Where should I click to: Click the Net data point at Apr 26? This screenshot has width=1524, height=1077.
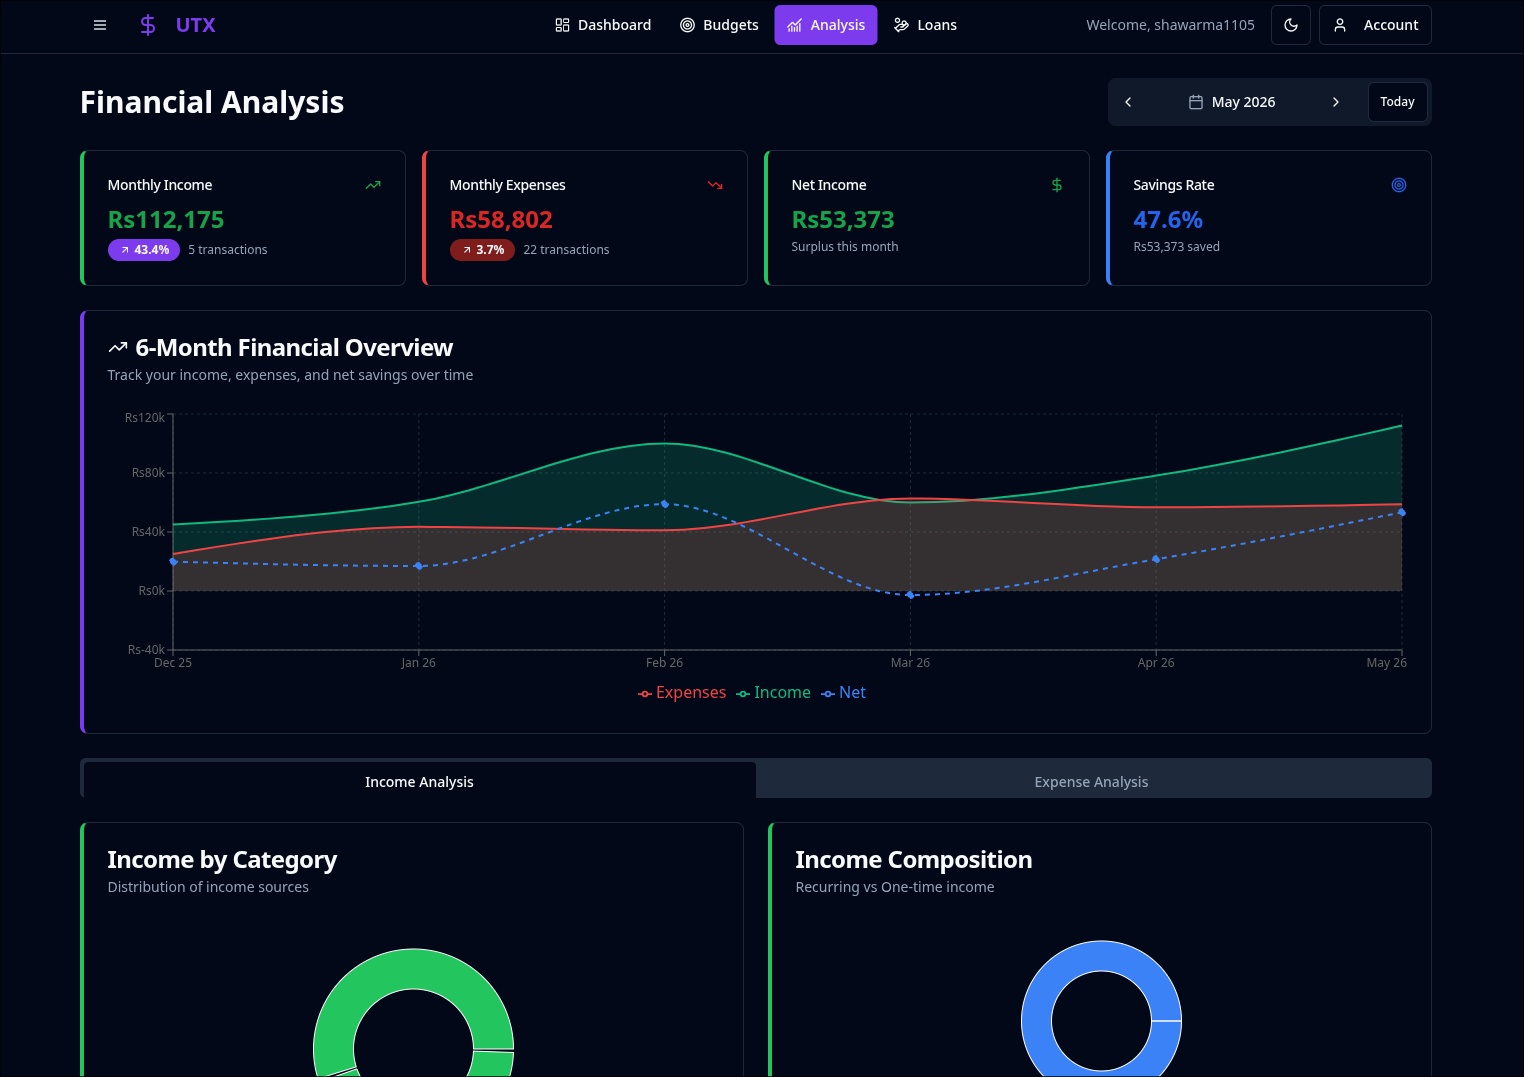[x=1156, y=559]
